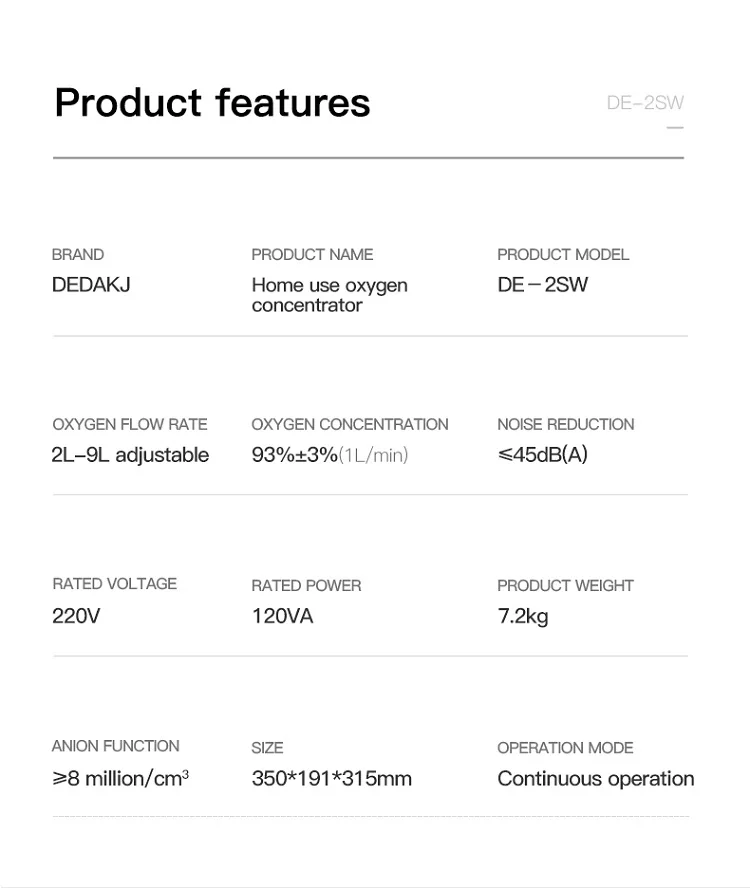This screenshot has width=750, height=888.
Task: Click the 220V rated voltage value
Action: click(x=76, y=616)
